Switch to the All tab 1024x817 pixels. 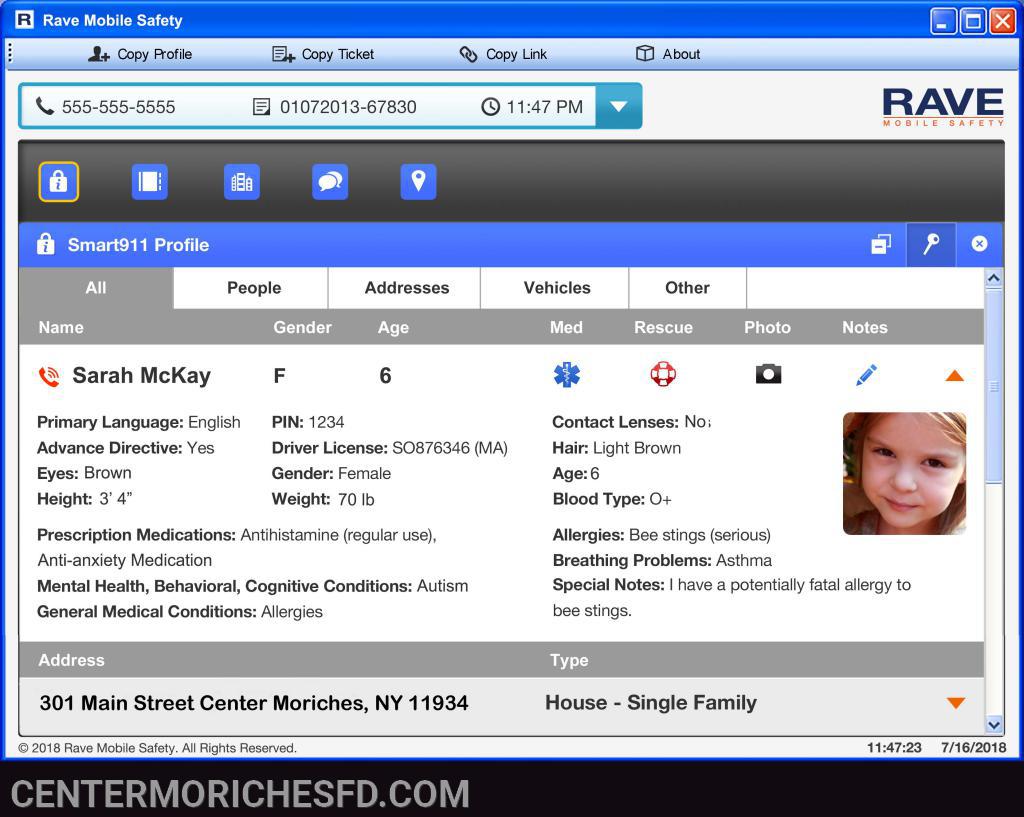(96, 288)
